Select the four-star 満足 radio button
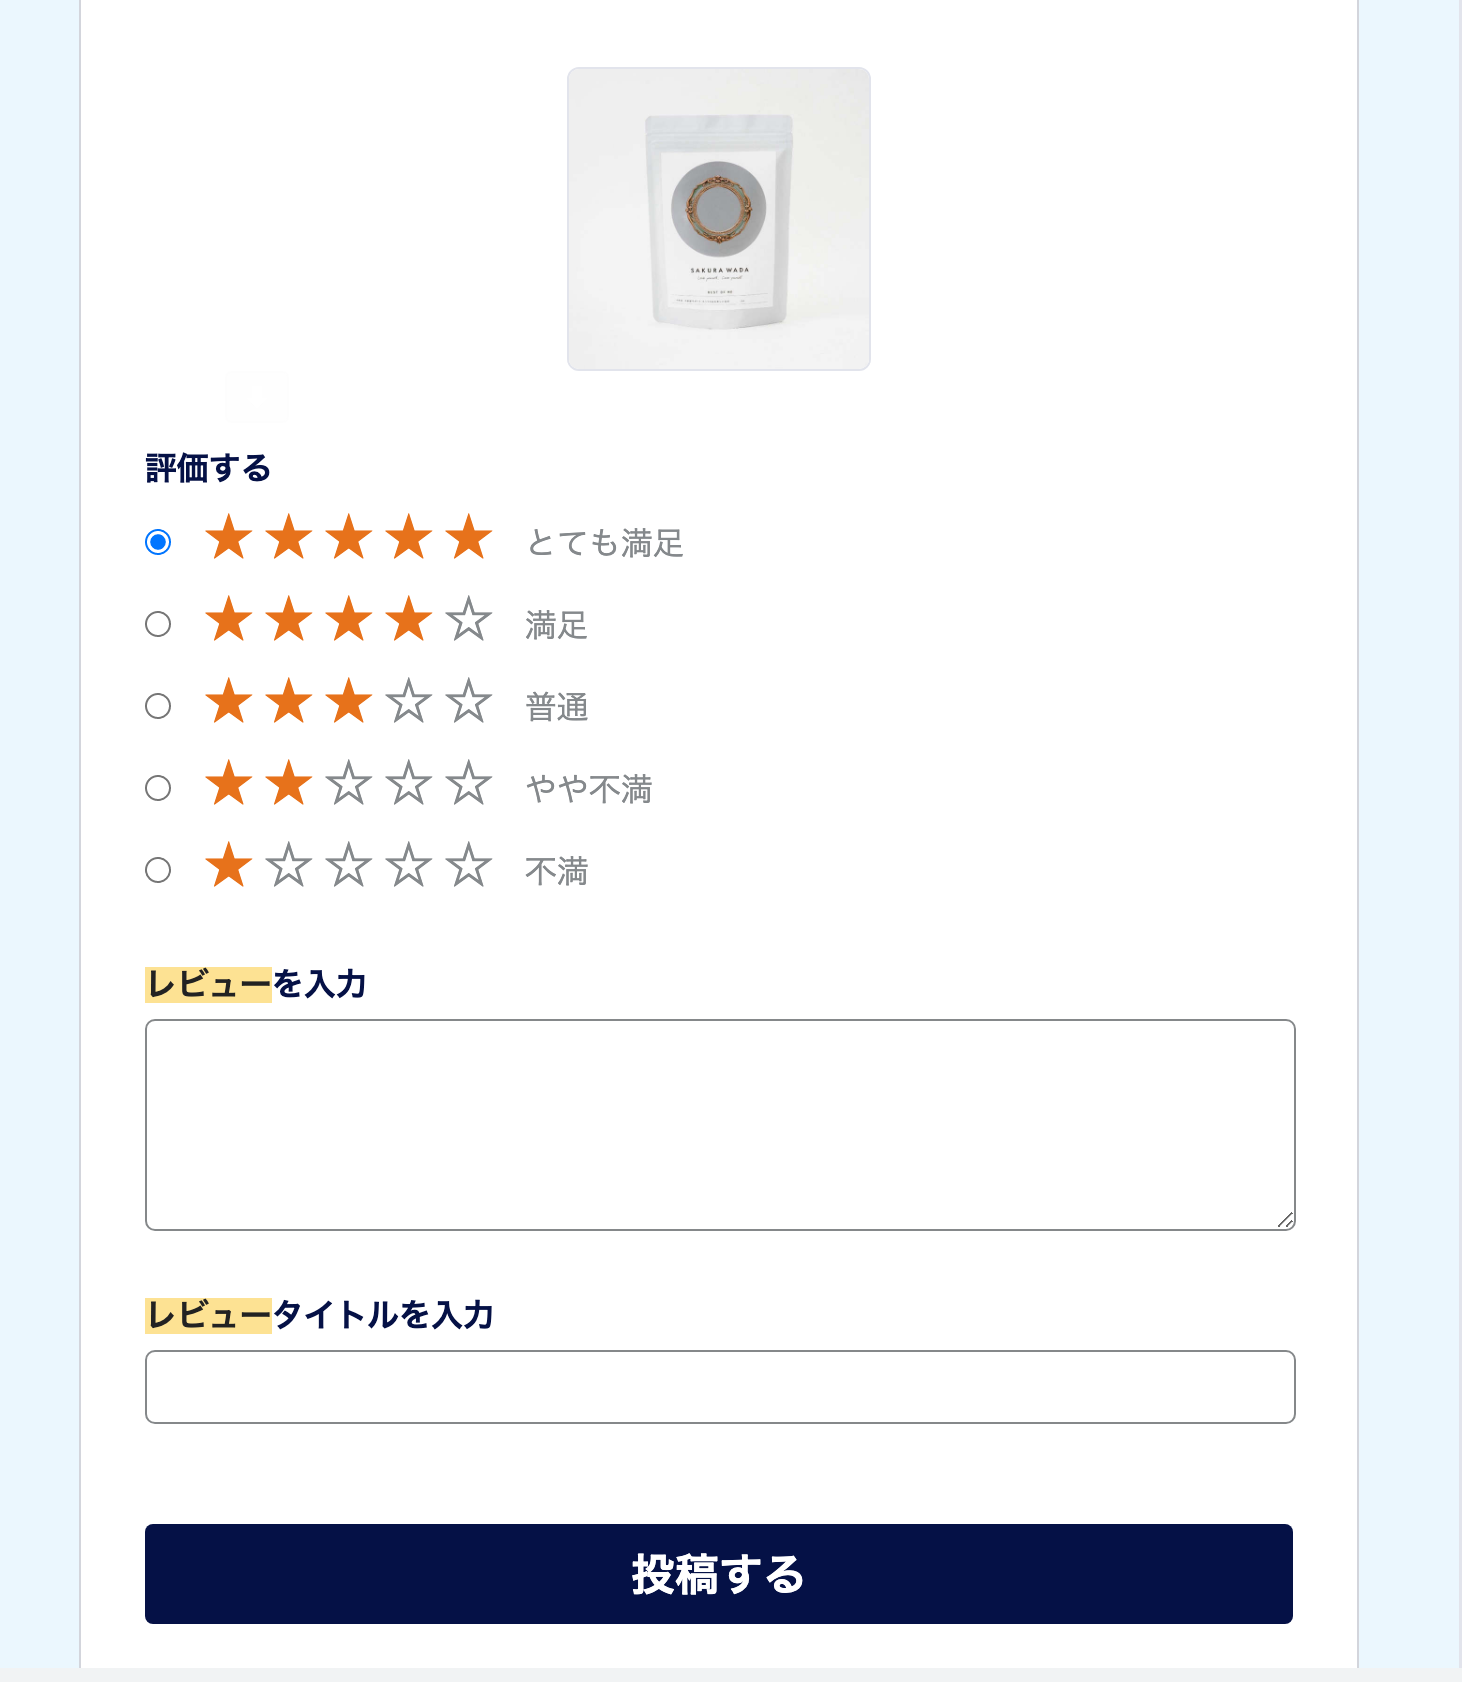1462x1682 pixels. tap(158, 624)
